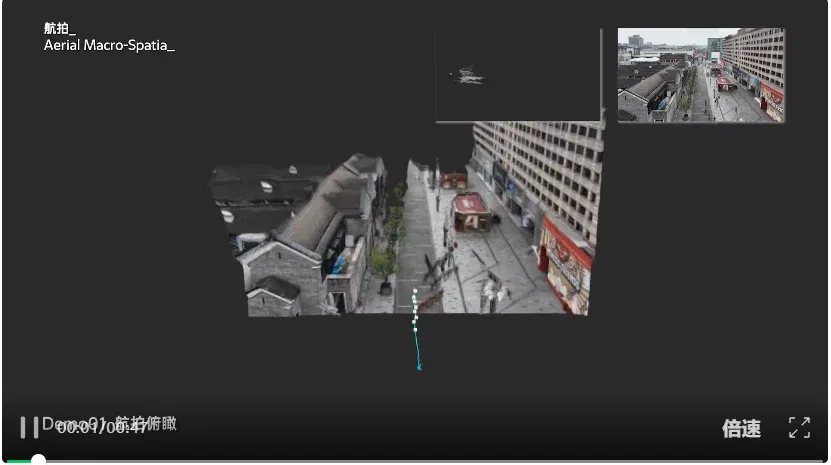Click the Demo01 航拍俯瞰 caption
This screenshot has width=831, height=465.
point(109,423)
